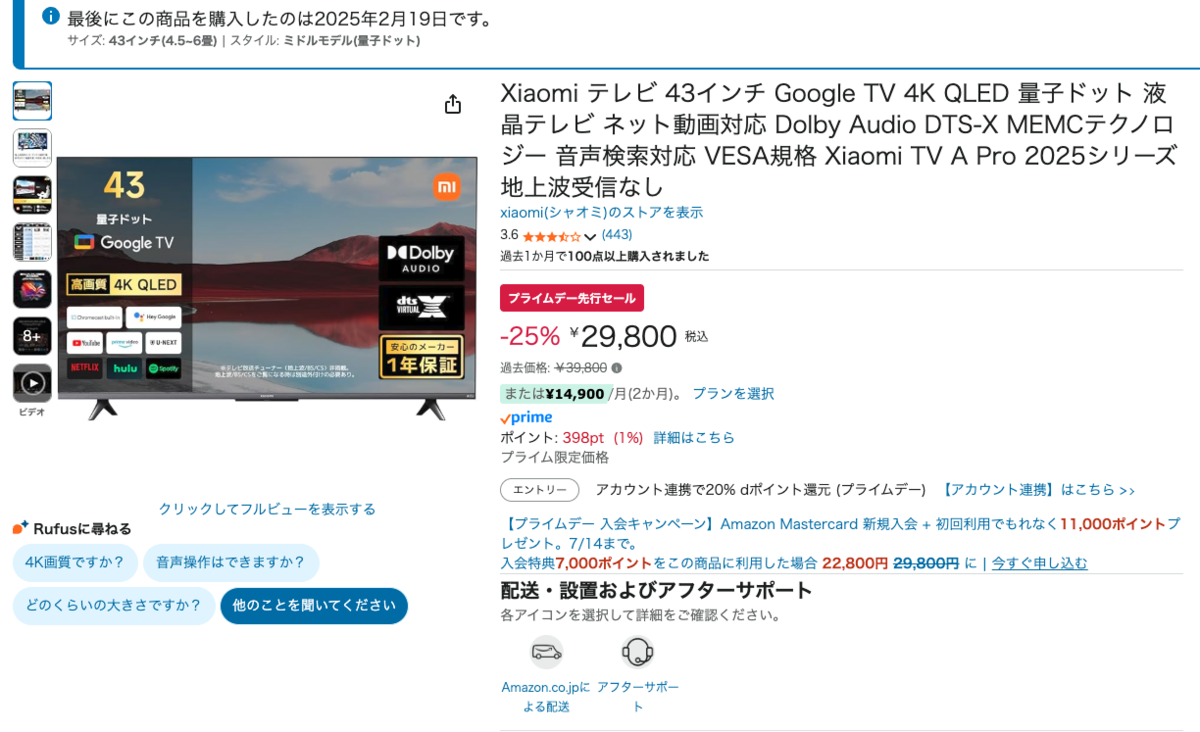Open the 443 reviews link
1200x732 pixels.
tap(616, 235)
